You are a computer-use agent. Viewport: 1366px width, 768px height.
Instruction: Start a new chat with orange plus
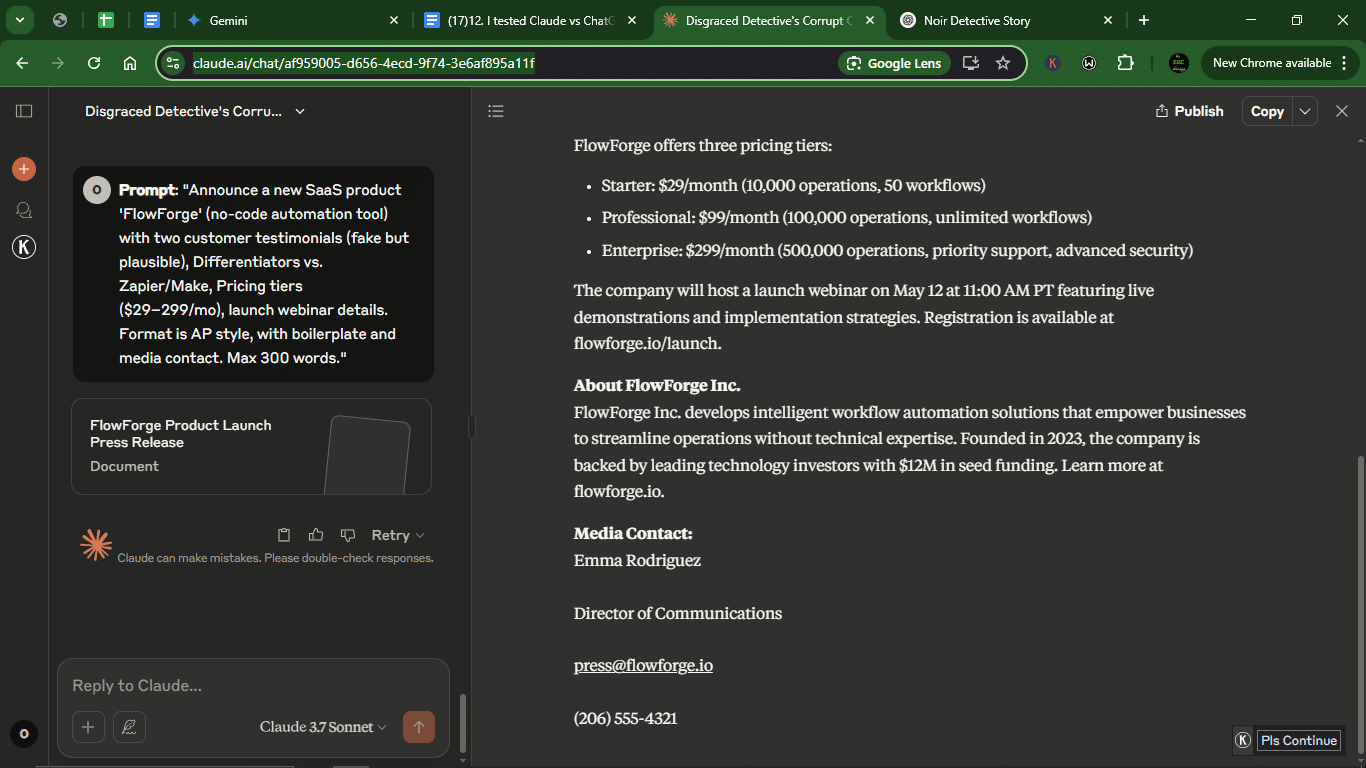pyautogui.click(x=24, y=169)
